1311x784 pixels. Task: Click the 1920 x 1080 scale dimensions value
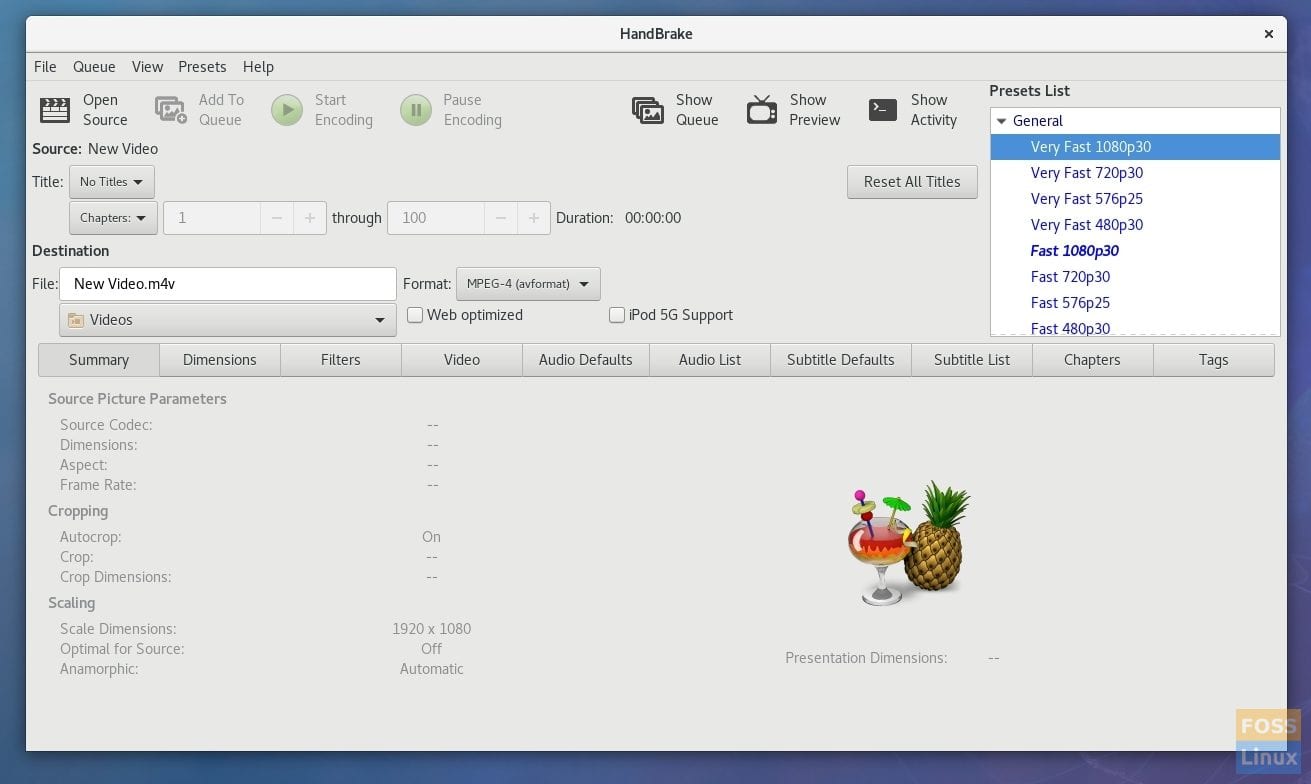tap(431, 629)
